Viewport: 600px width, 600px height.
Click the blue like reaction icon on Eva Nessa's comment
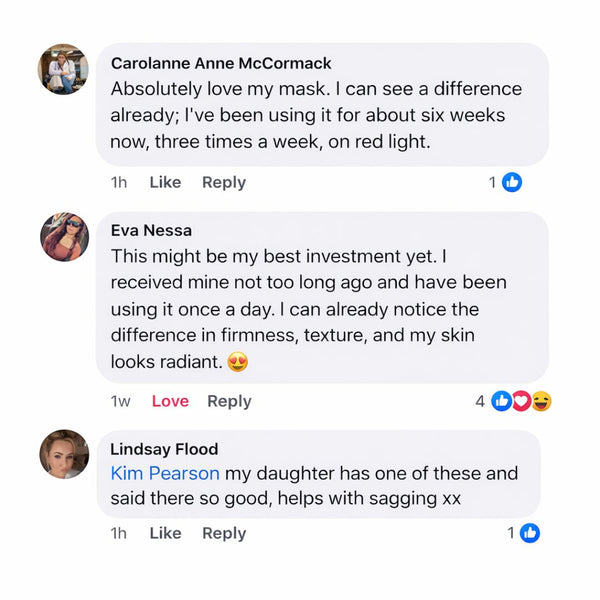pyautogui.click(x=502, y=401)
